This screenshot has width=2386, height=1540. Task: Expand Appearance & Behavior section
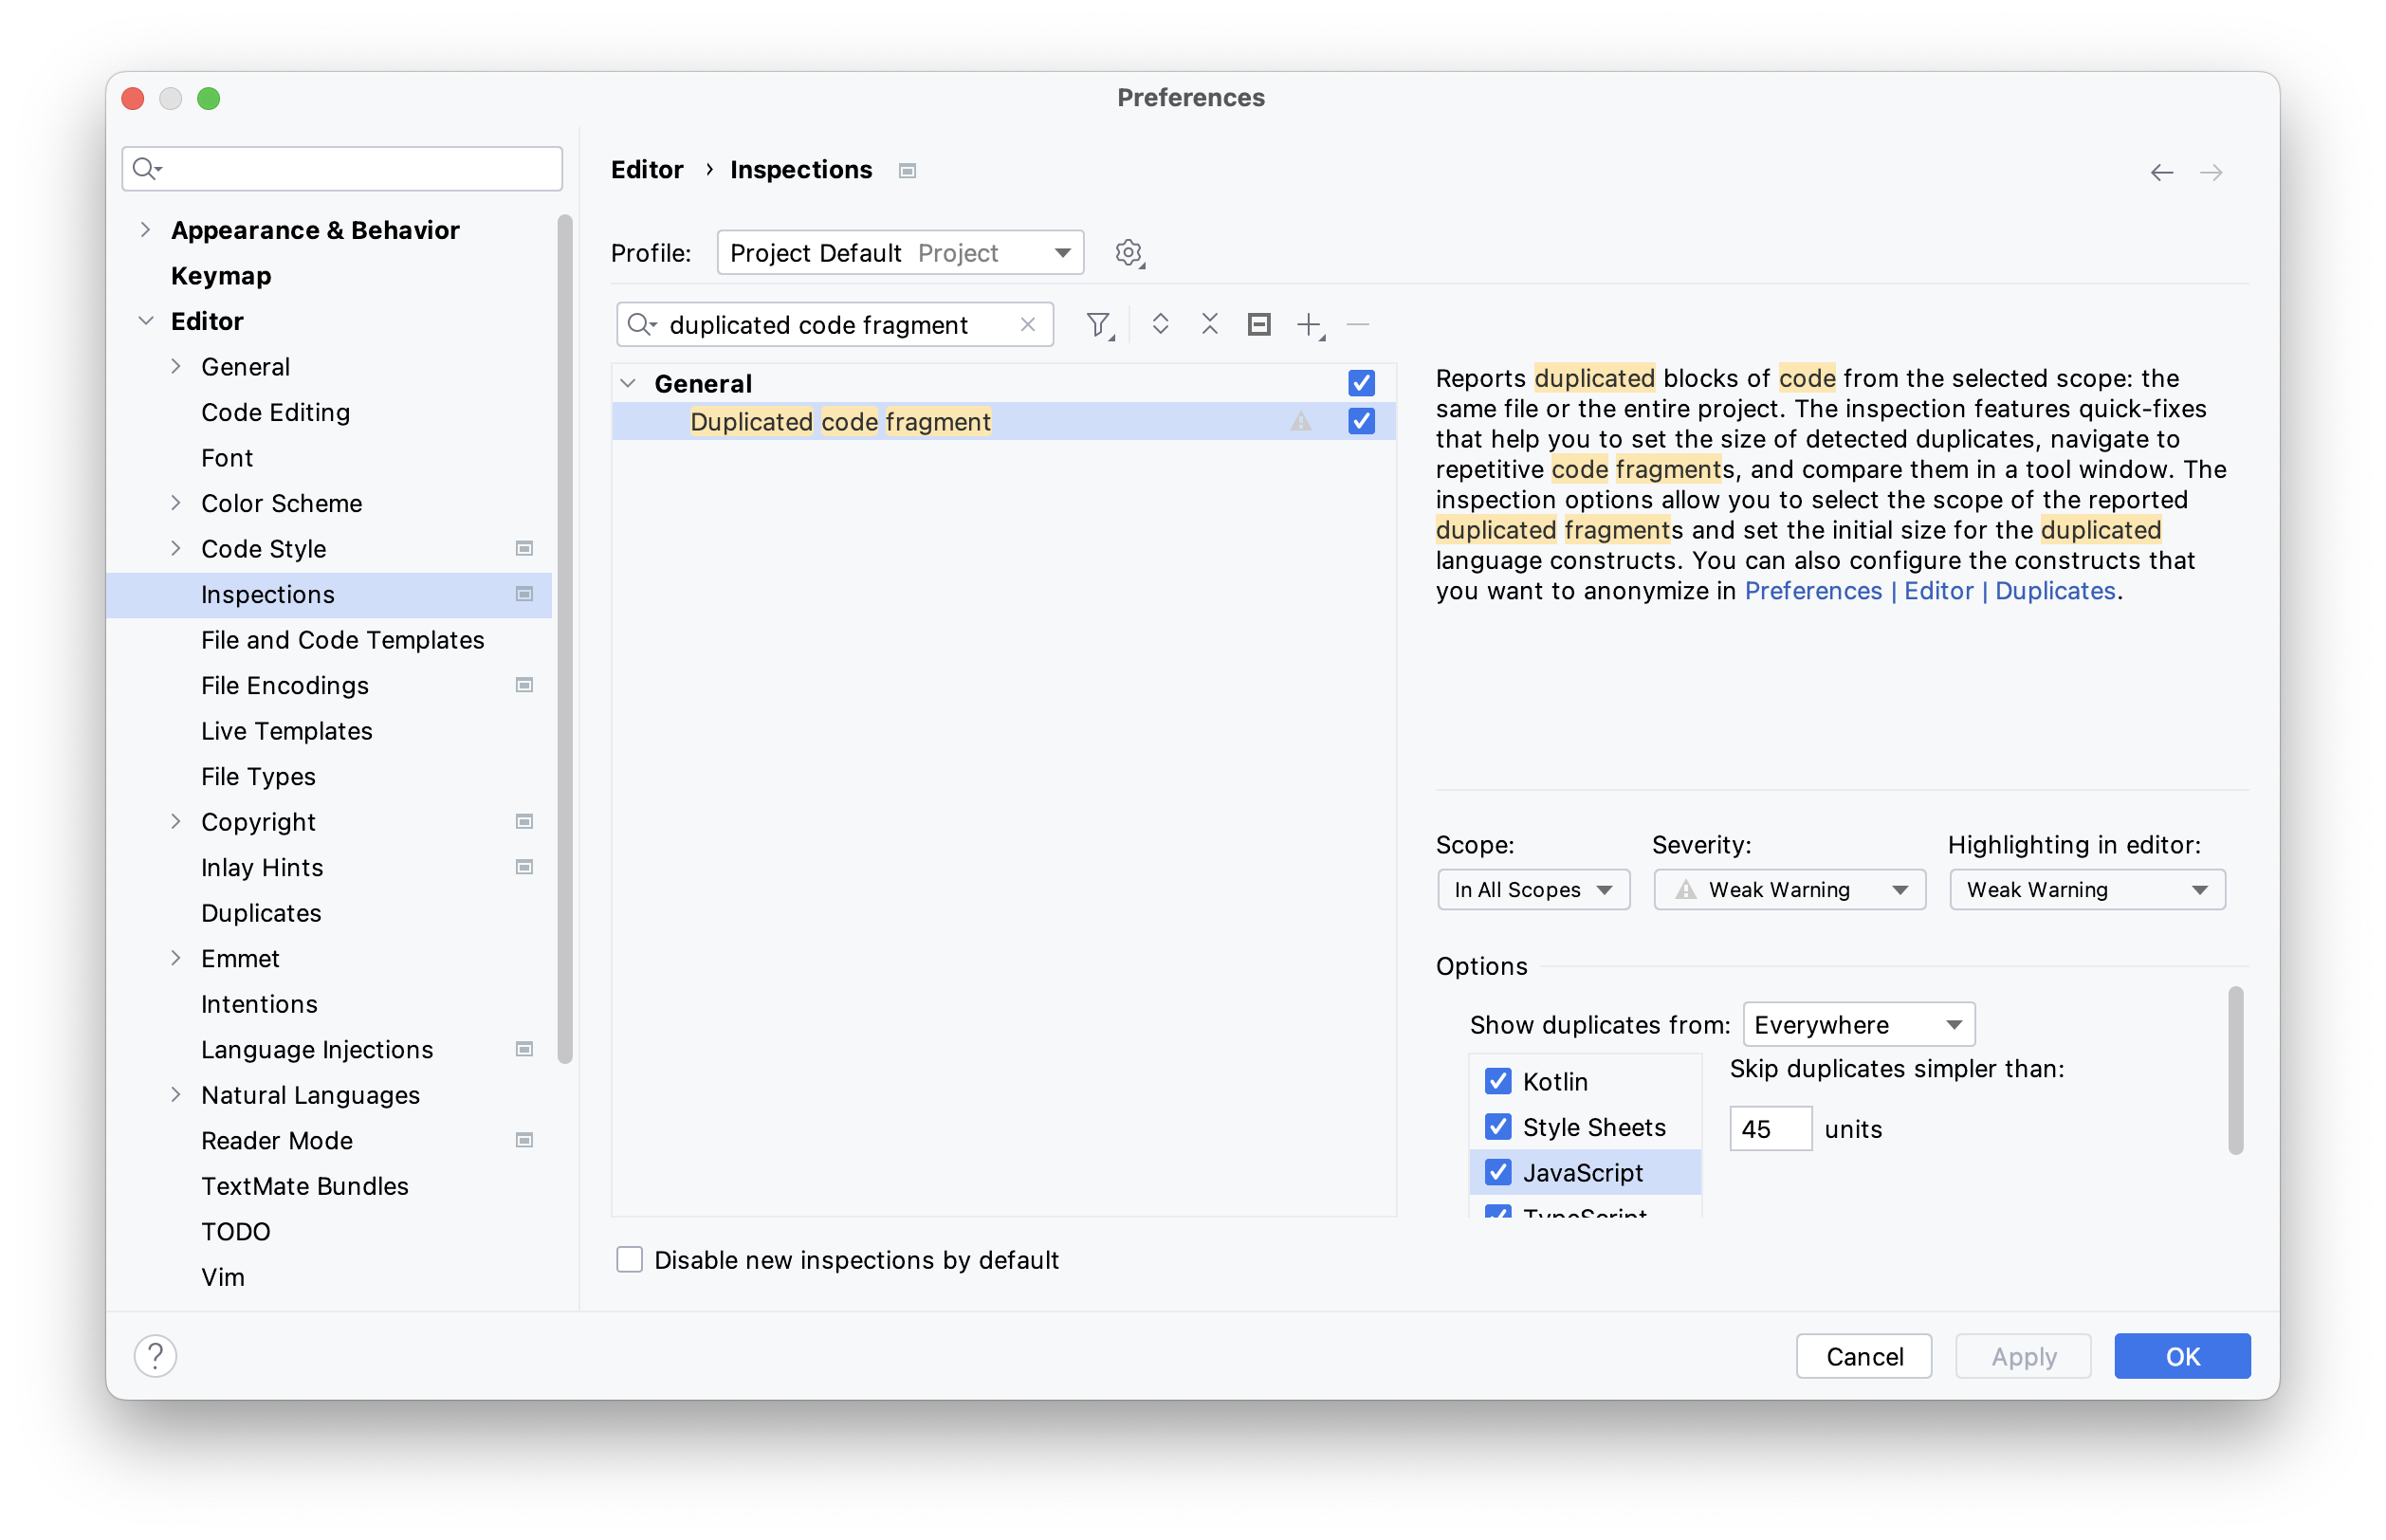point(146,230)
